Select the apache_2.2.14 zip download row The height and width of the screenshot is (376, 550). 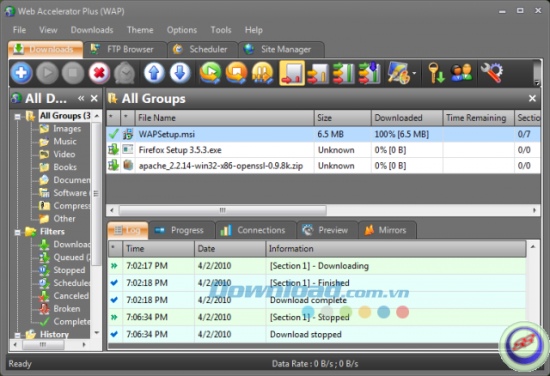tap(323, 166)
